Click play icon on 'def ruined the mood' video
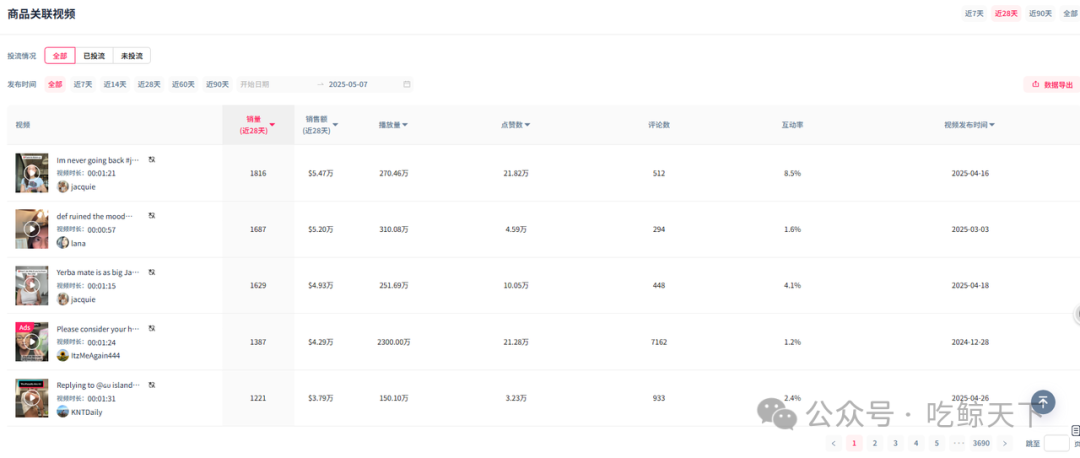The height and width of the screenshot is (458, 1080). point(32,229)
